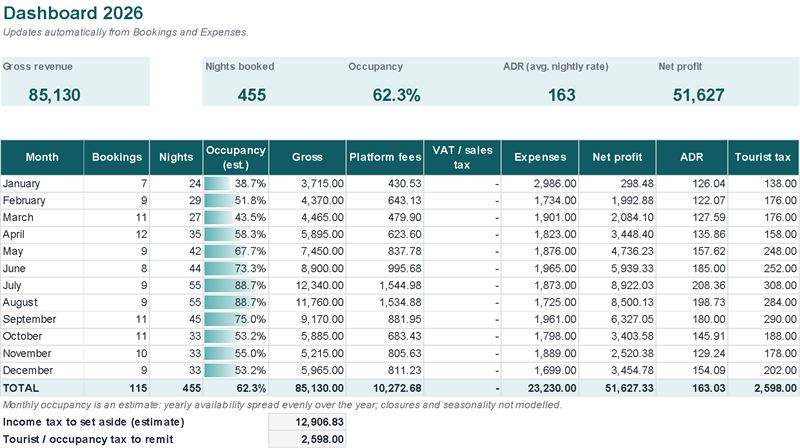
Task: Click January net profit 298.48
Action: (617, 184)
